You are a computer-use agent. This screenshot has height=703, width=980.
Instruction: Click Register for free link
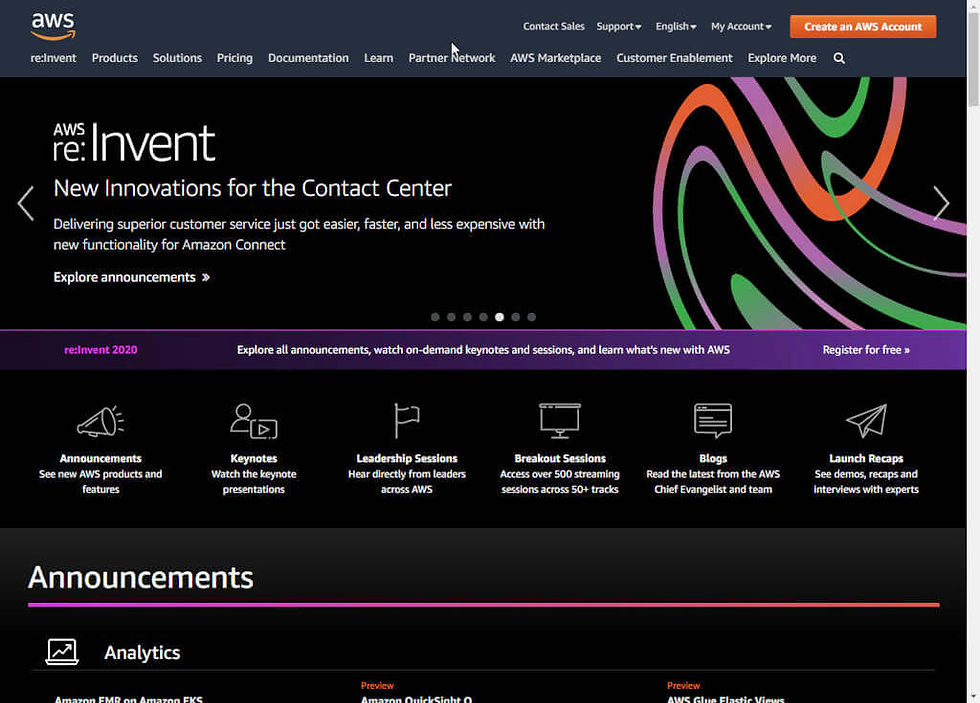[x=866, y=350]
